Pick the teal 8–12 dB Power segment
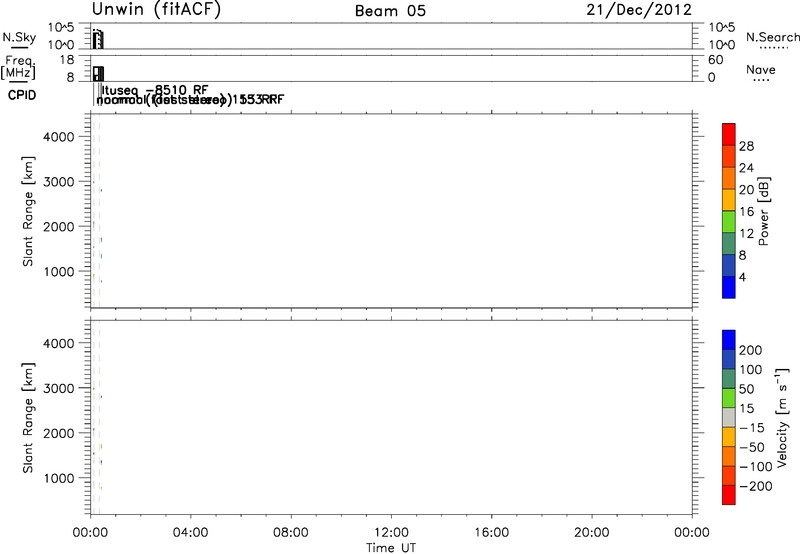The height and width of the screenshot is (554, 800). click(x=729, y=244)
